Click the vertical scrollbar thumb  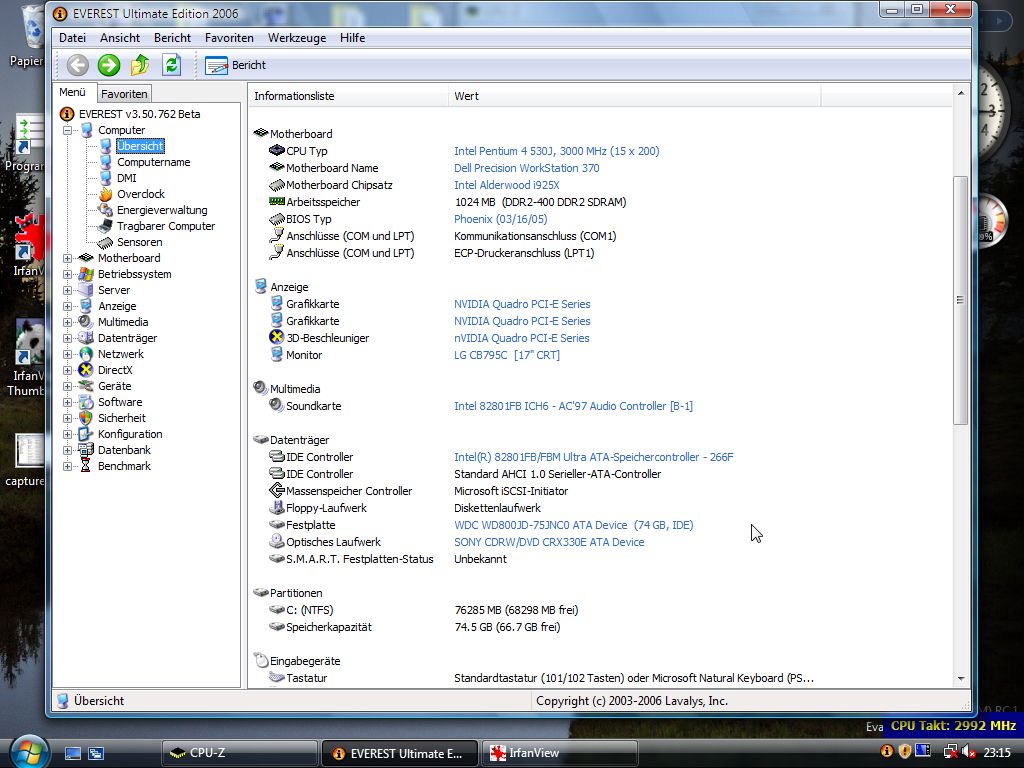[x=961, y=300]
